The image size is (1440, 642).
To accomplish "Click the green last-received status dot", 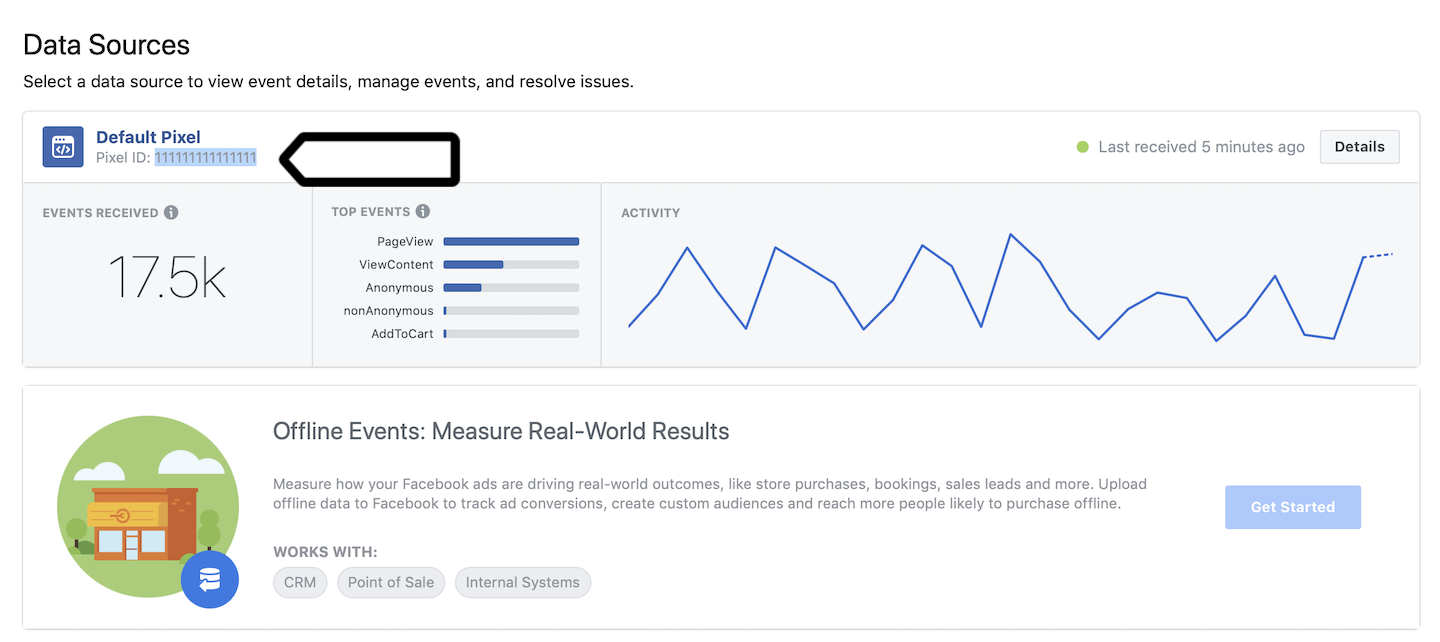I will click(1082, 147).
